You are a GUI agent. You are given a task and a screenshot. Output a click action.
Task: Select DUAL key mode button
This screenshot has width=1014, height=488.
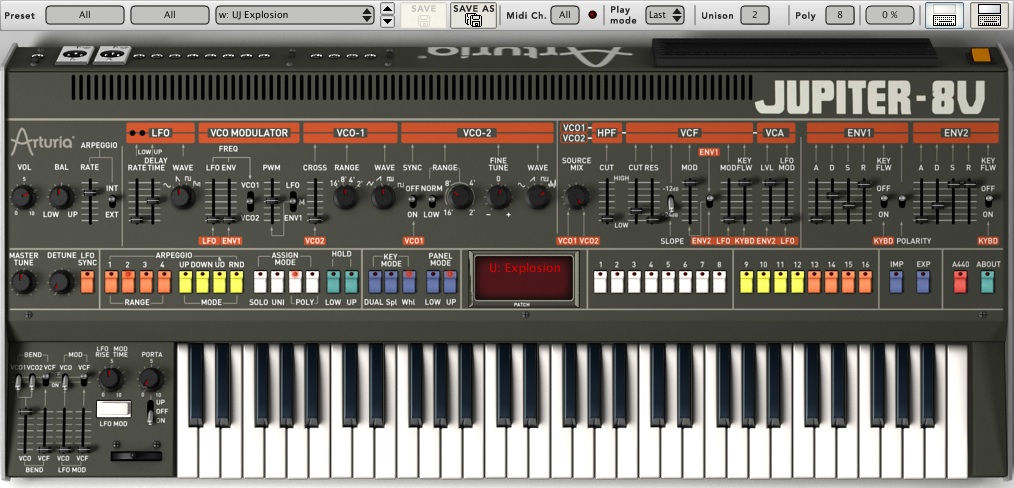pos(374,282)
